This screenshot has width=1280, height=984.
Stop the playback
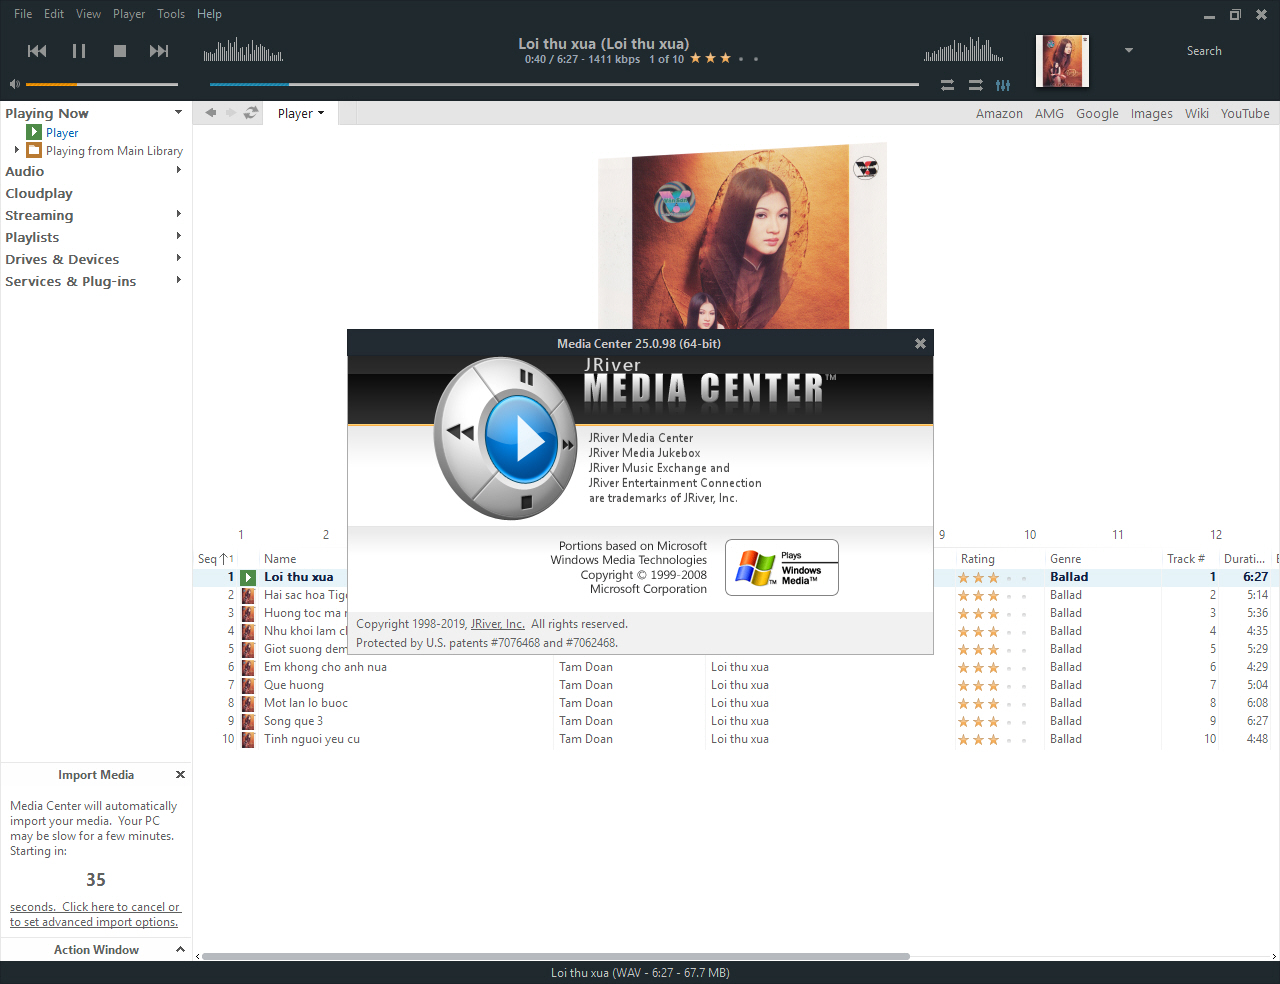(120, 51)
